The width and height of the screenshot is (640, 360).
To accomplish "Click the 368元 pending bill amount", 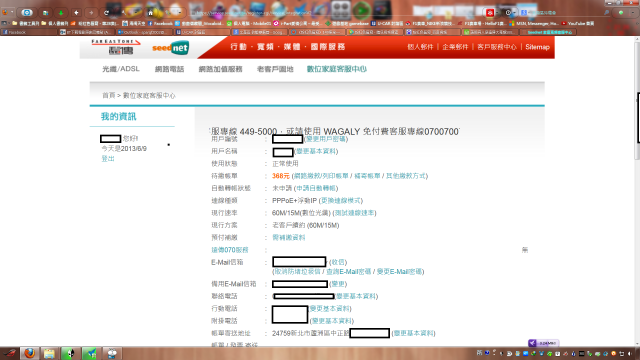I will click(281, 176).
